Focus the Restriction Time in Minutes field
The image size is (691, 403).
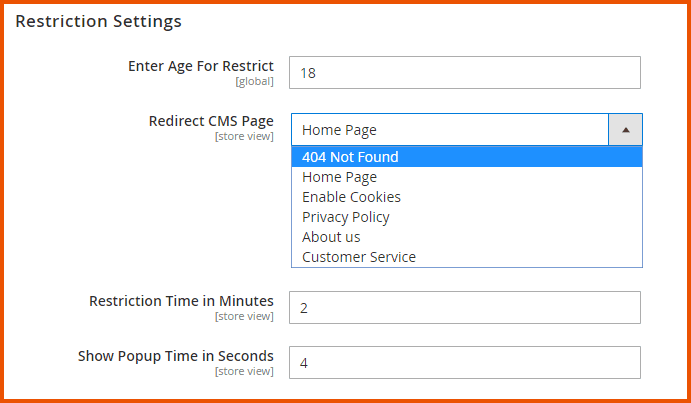pyautogui.click(x=464, y=308)
